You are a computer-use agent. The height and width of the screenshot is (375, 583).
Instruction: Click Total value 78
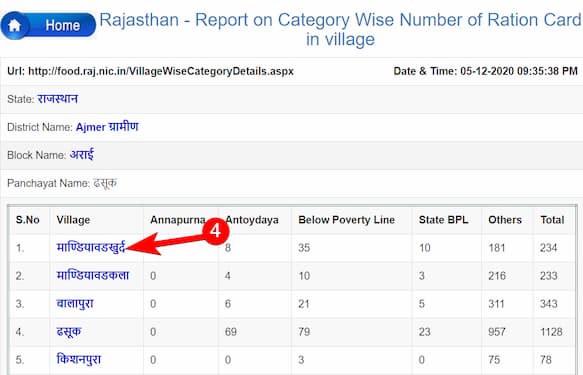click(546, 360)
